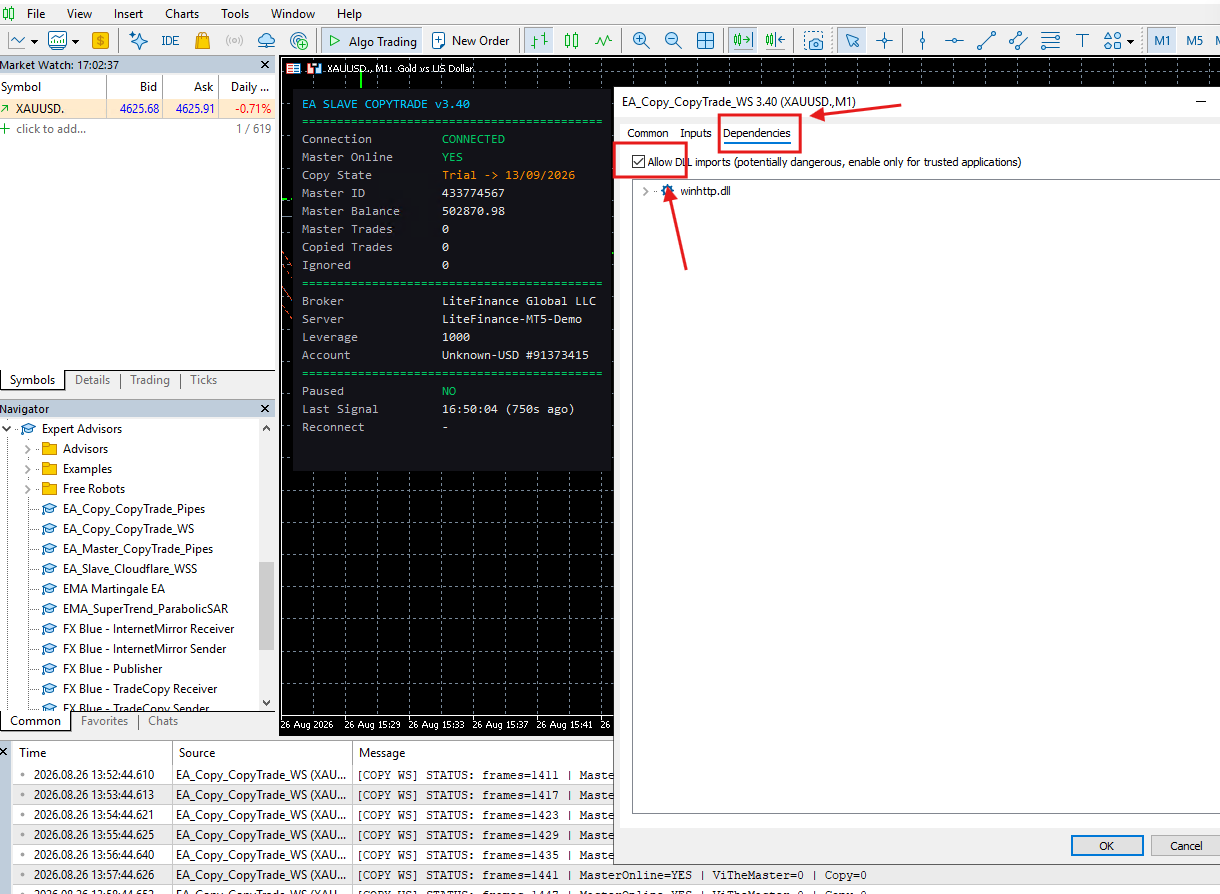Image resolution: width=1220 pixels, height=894 pixels.
Task: Zoom out the chart with magnifier minus
Action: [x=673, y=41]
